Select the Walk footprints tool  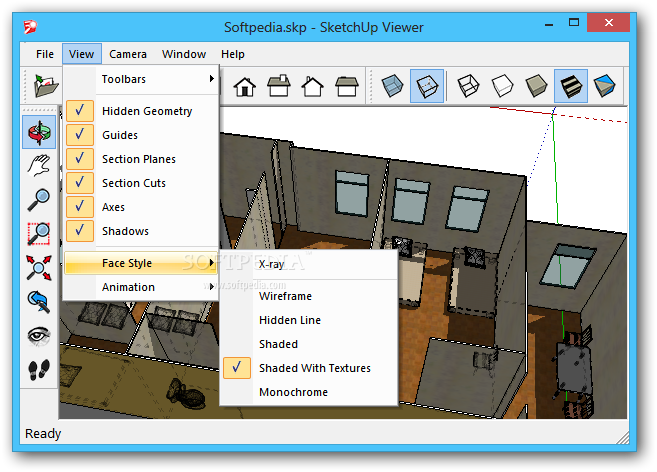39,370
